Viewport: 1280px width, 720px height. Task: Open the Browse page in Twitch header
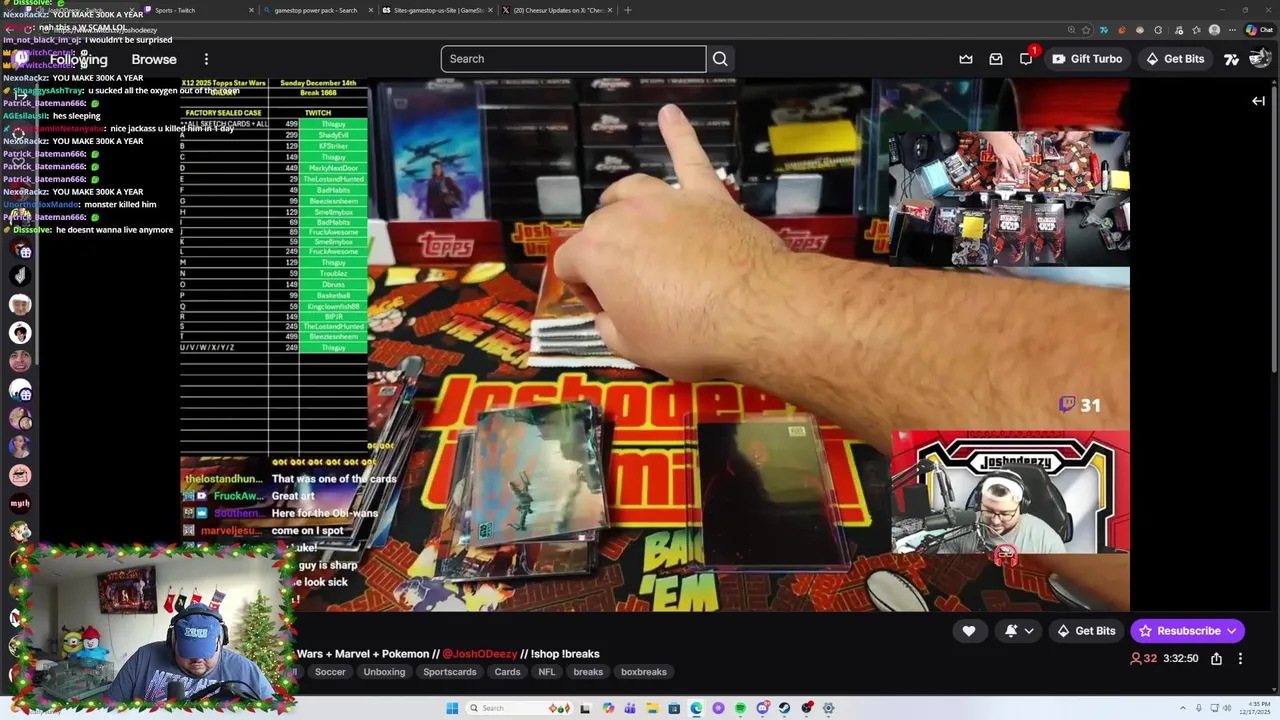tap(154, 59)
